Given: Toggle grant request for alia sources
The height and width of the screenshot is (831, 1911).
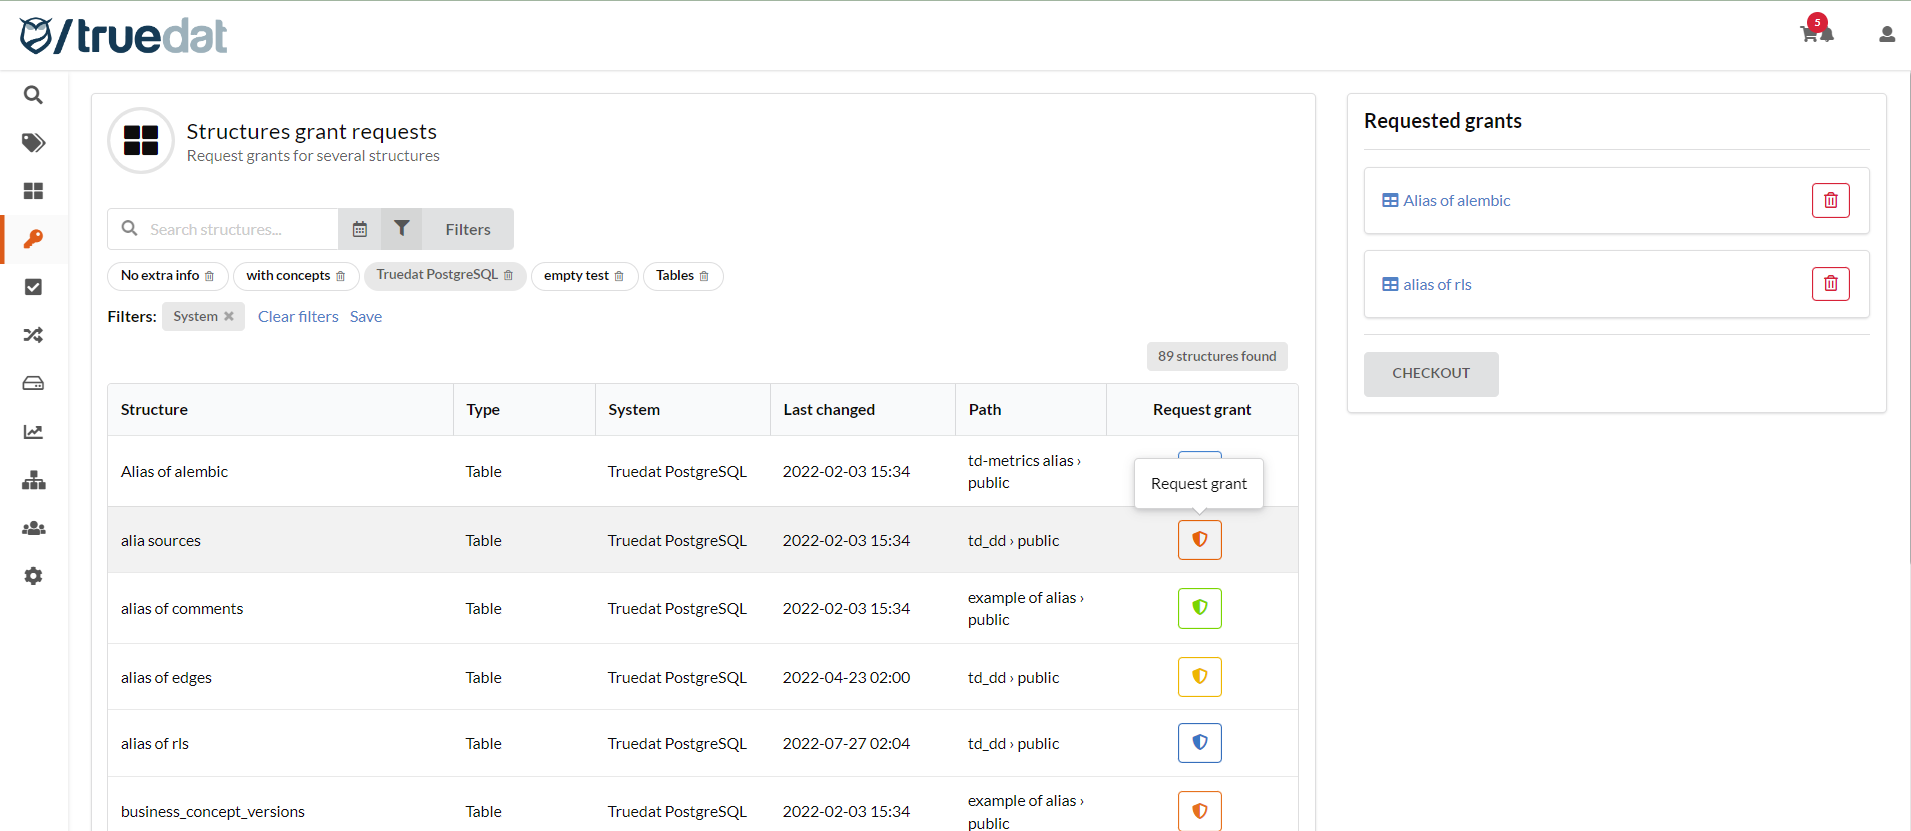Looking at the screenshot, I should [x=1199, y=540].
